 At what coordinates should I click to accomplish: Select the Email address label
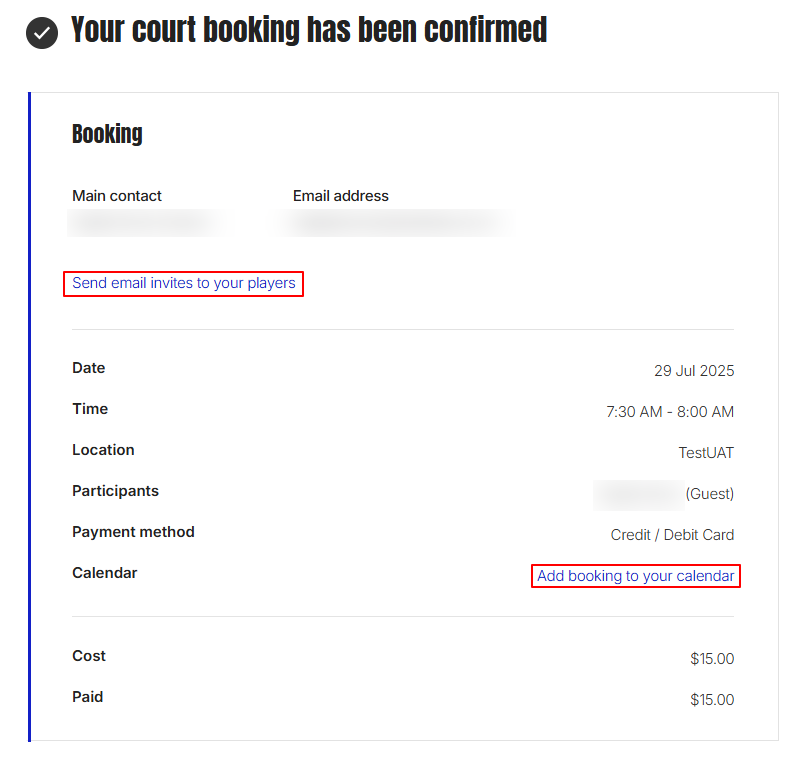tap(341, 196)
